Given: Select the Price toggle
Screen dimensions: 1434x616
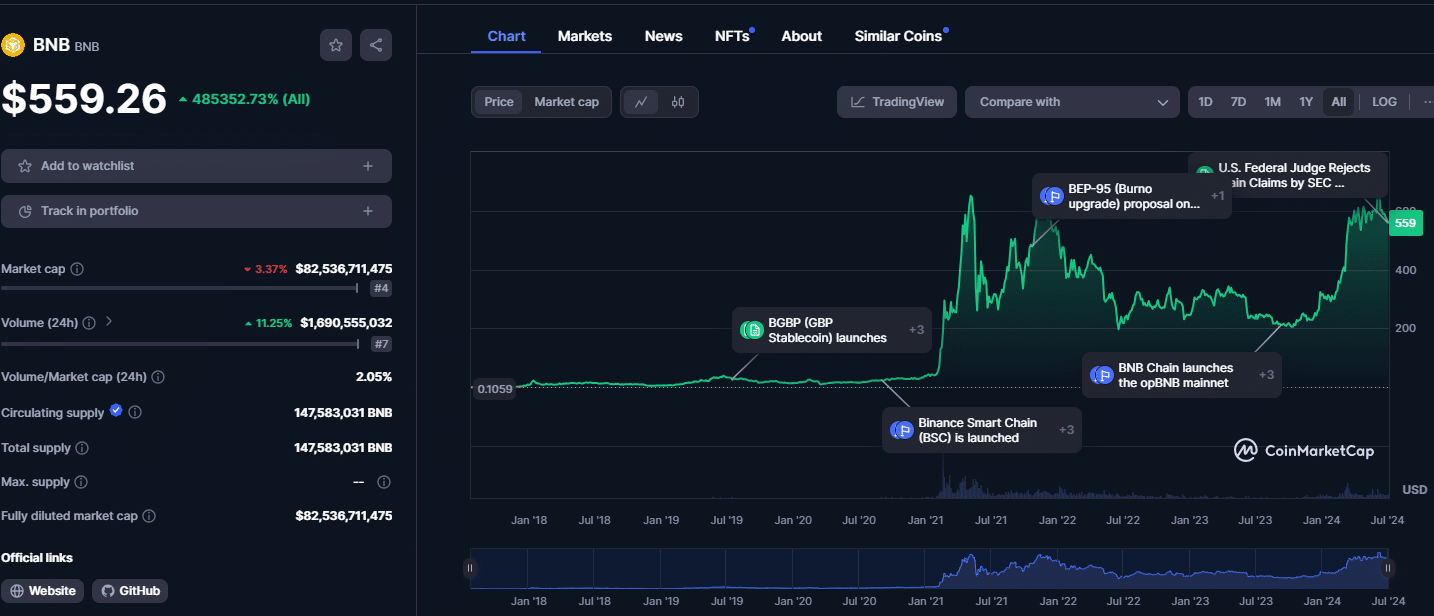Looking at the screenshot, I should point(499,102).
